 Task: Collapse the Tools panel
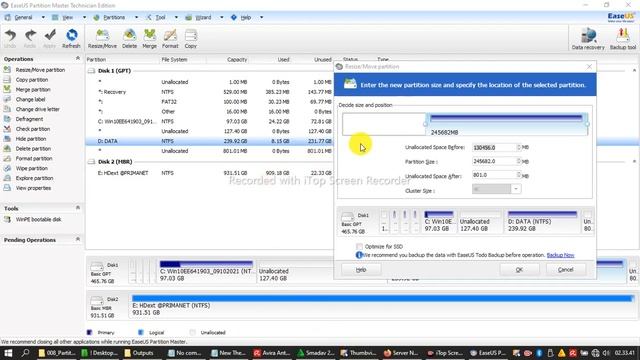[x=78, y=208]
